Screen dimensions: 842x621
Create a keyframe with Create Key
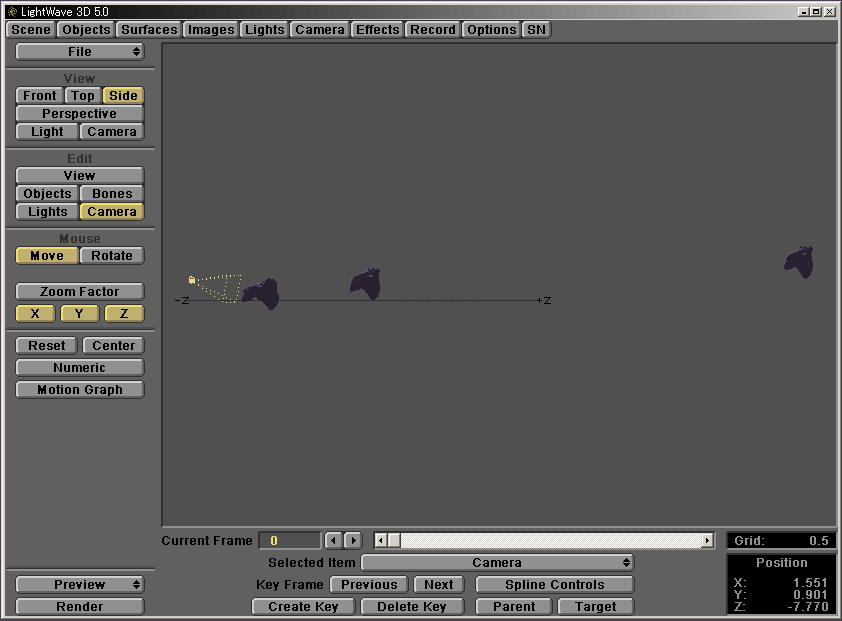303,606
